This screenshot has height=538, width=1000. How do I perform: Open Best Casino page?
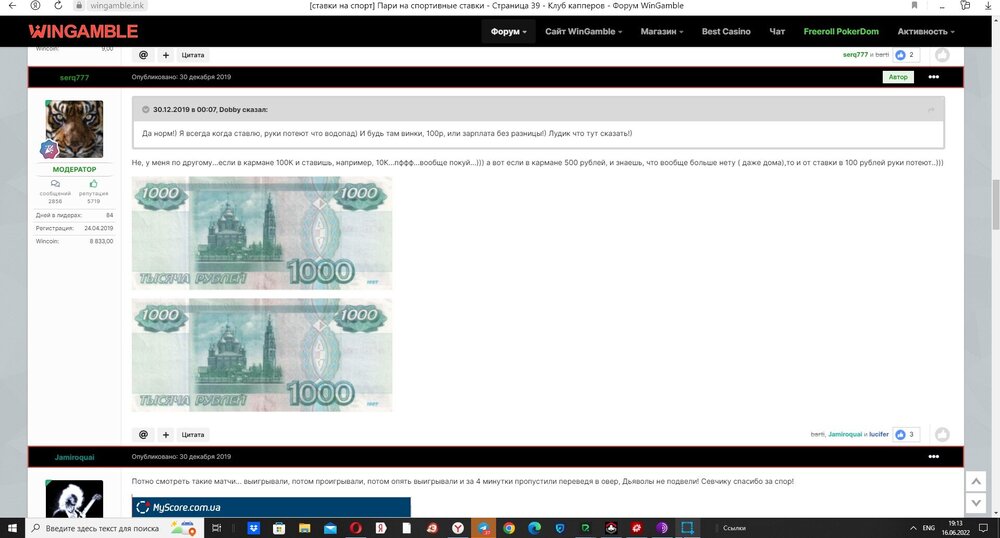point(726,31)
